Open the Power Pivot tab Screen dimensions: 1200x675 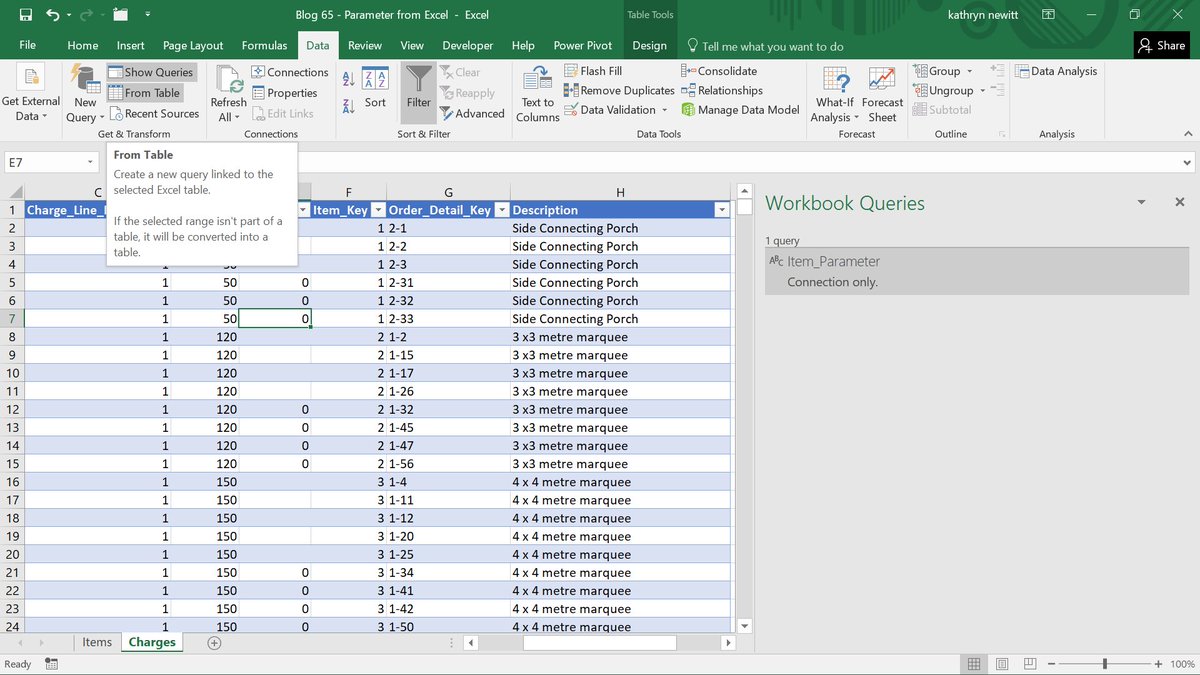point(582,45)
